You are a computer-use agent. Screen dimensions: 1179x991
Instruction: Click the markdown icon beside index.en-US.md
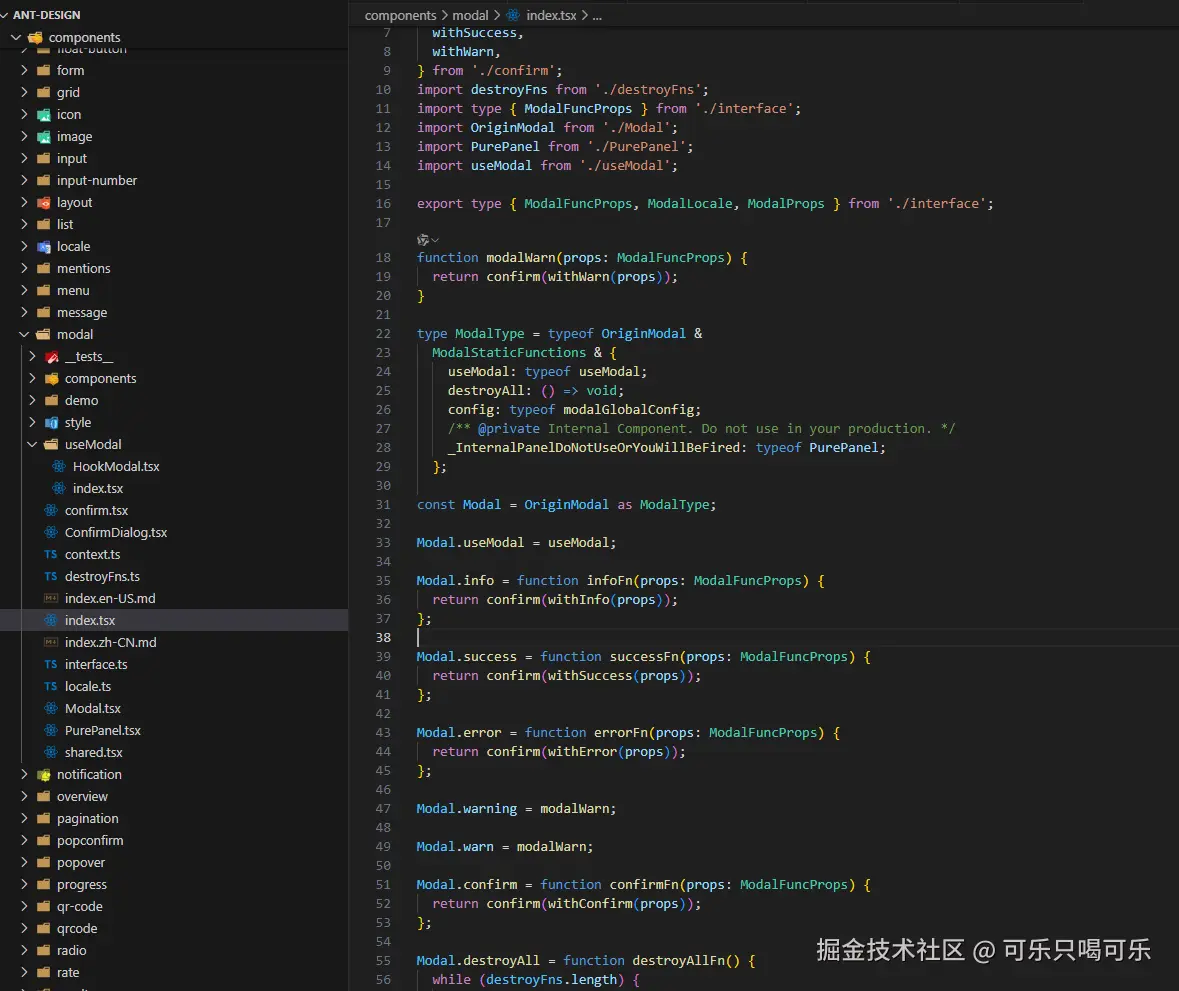click(x=50, y=598)
